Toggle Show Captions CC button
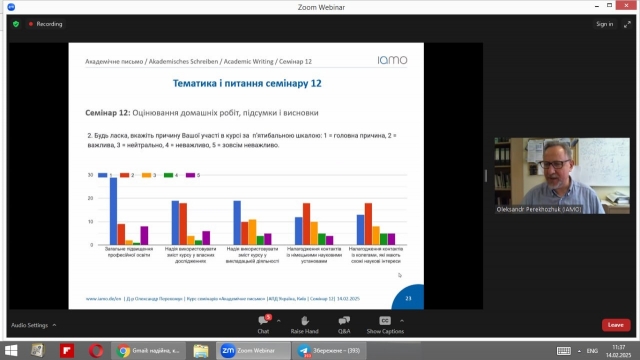The height and width of the screenshot is (360, 640). 385,321
